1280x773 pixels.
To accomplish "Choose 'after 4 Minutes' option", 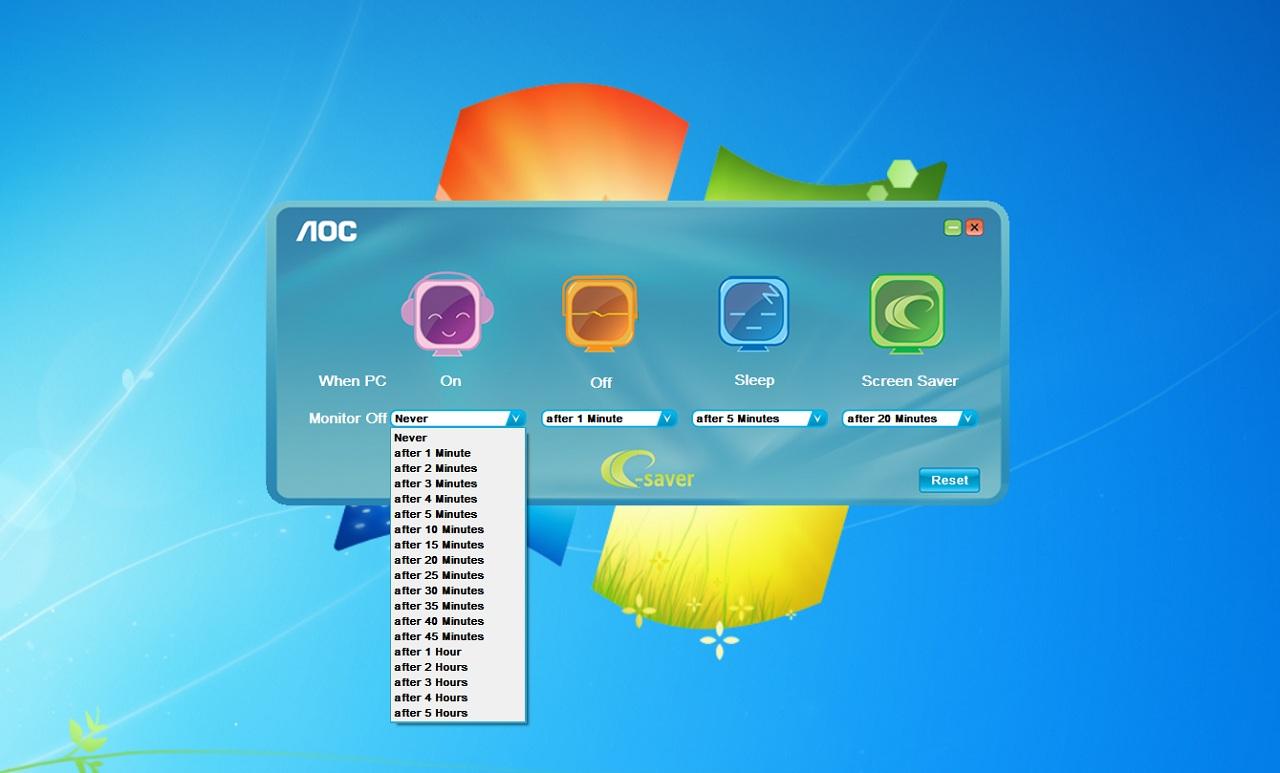I will tap(458, 499).
